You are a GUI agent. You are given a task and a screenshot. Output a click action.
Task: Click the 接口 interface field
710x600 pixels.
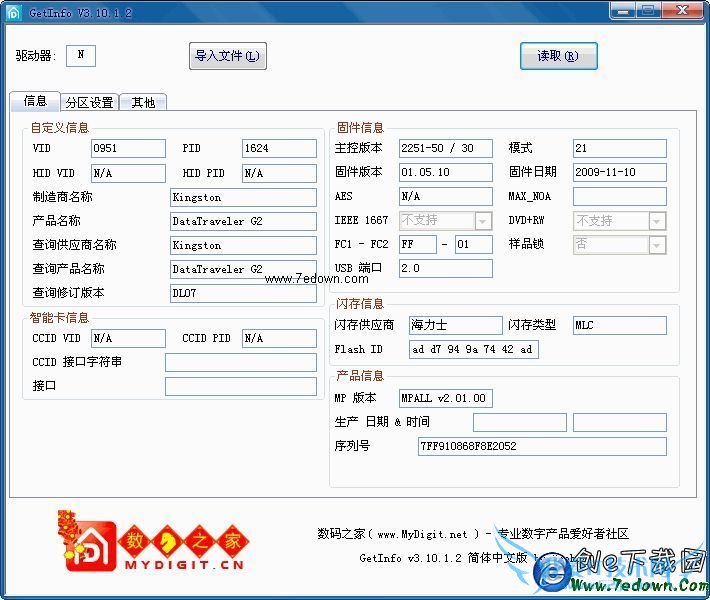(241, 387)
